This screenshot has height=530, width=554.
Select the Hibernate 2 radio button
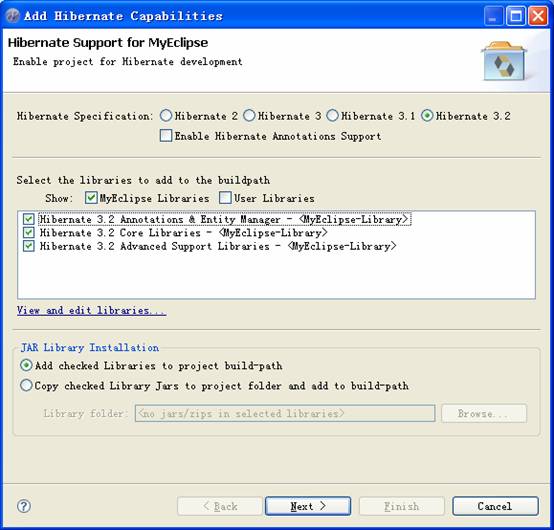pos(166,116)
